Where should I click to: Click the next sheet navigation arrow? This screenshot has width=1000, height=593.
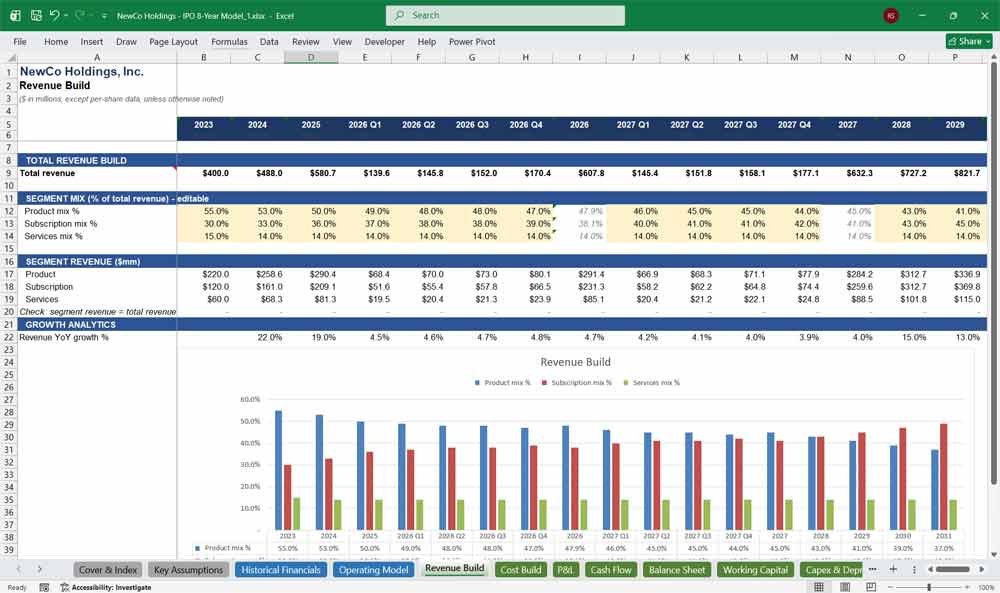40,569
